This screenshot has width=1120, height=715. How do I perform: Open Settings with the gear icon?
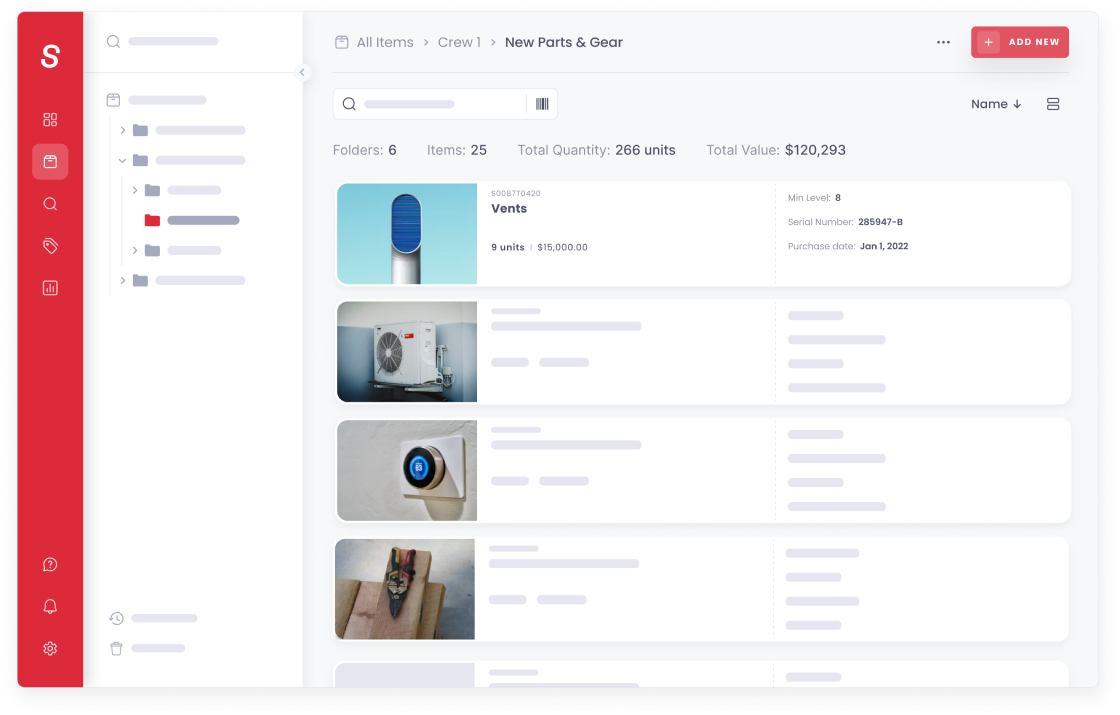click(50, 648)
